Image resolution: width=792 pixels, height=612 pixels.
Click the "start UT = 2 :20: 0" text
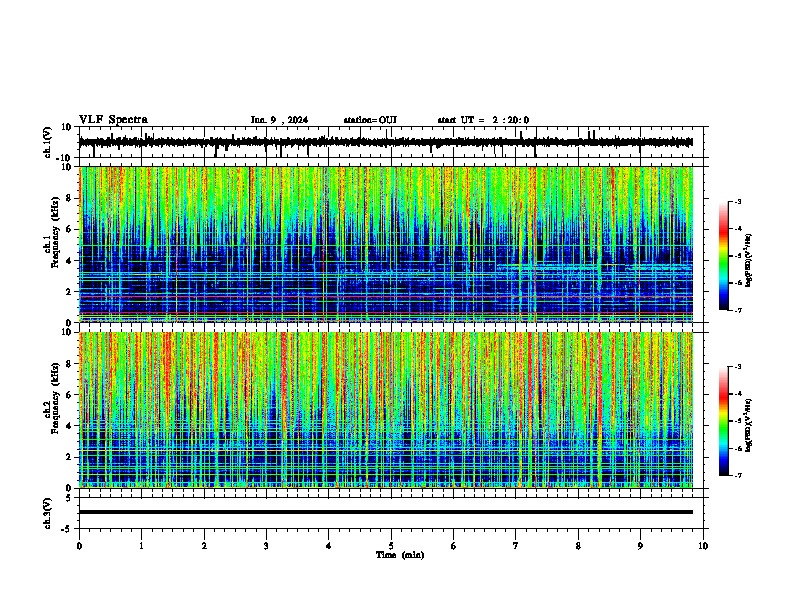pyautogui.click(x=483, y=120)
